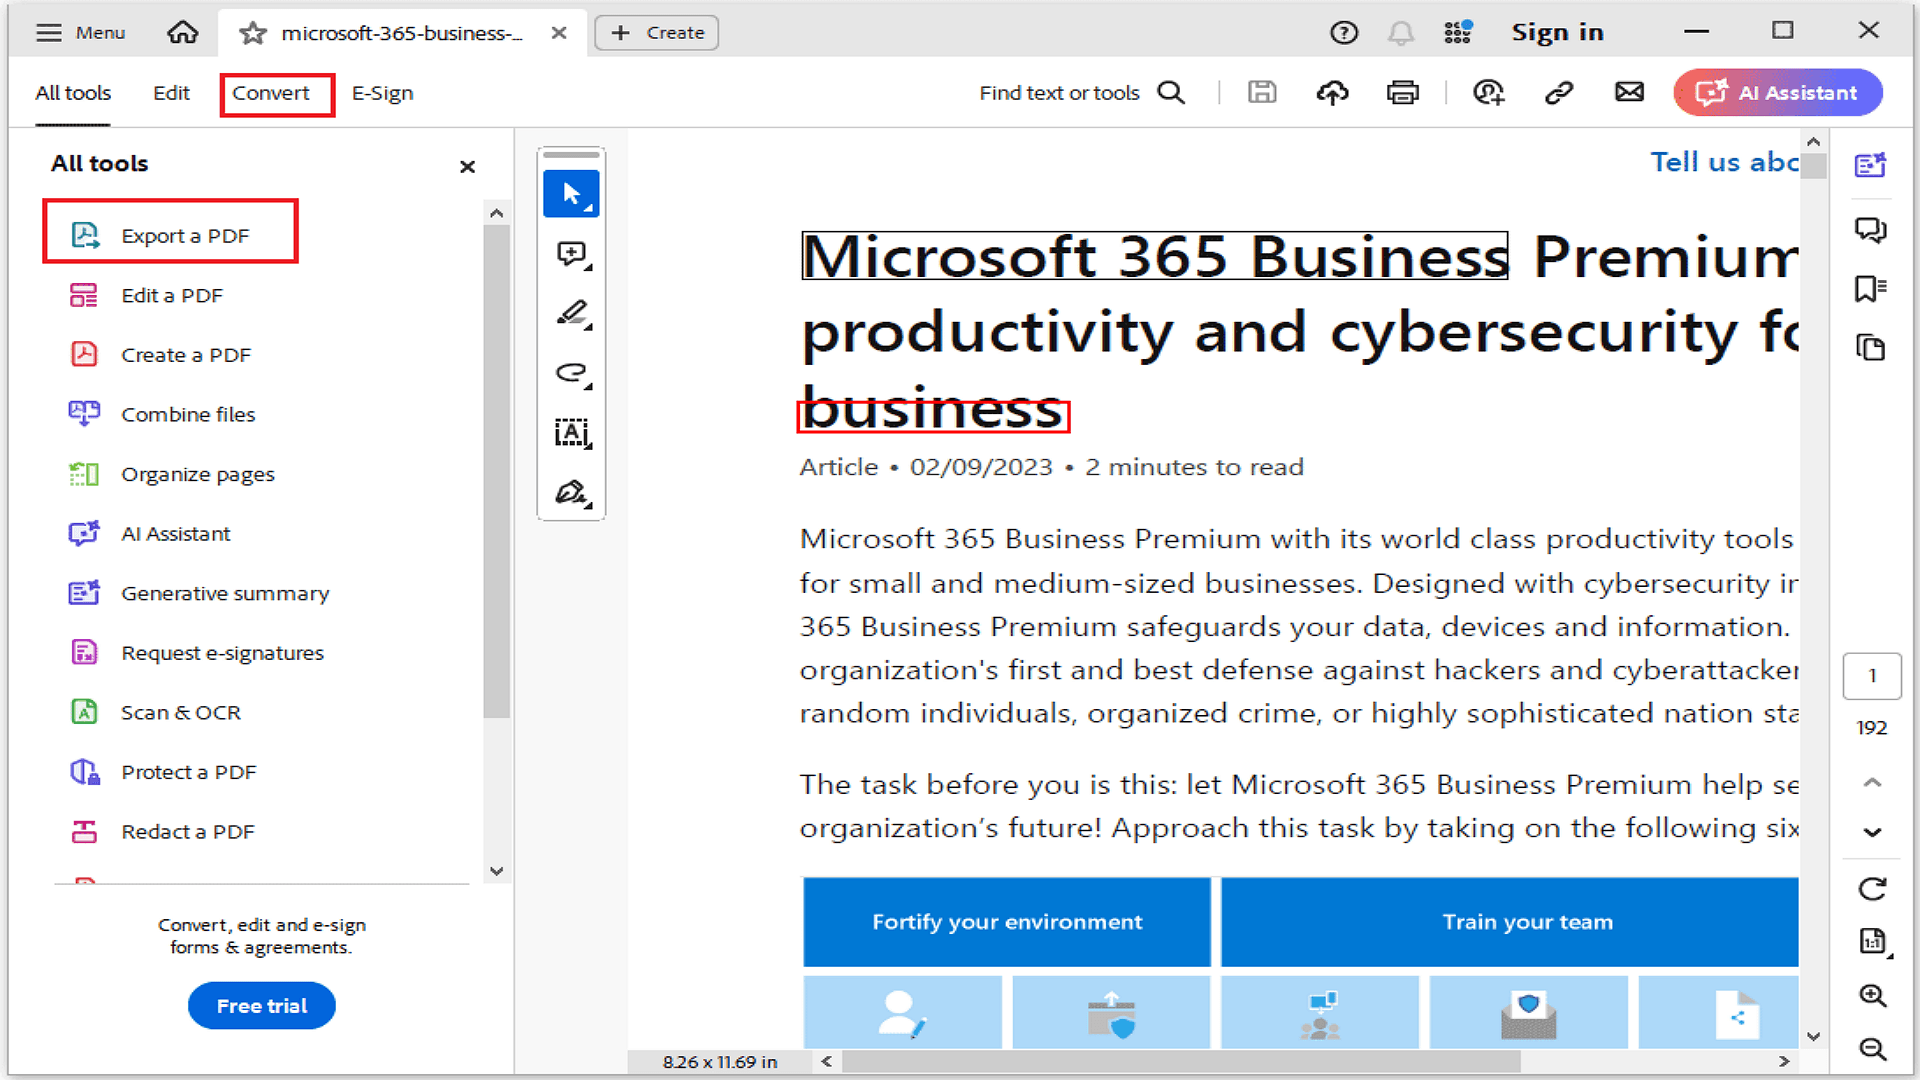This screenshot has height=1080, width=1920.
Task: Click tools list scroll down arrow
Action: point(496,871)
